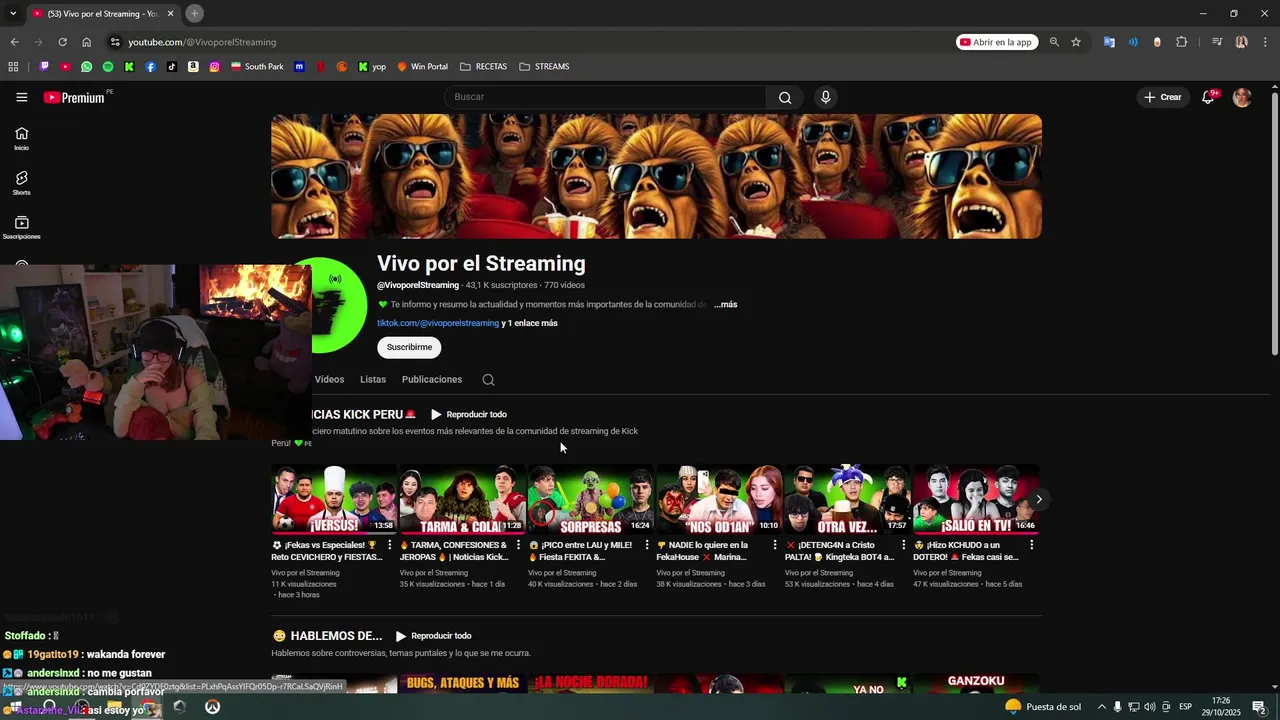1280x720 pixels.
Task: Open browser zoom magnifier icon
Action: [1054, 42]
